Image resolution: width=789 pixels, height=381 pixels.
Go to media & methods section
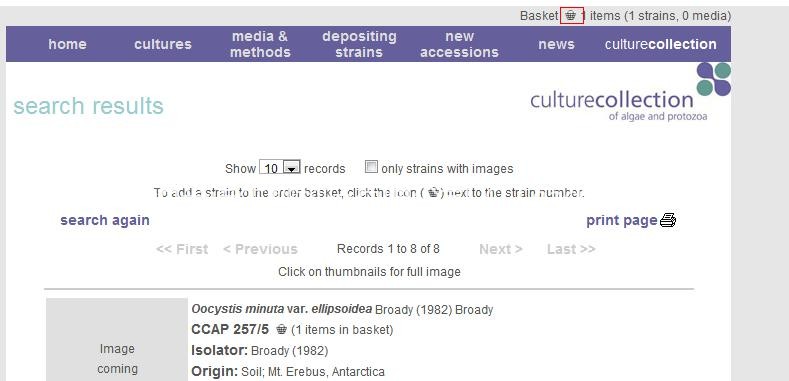(x=260, y=44)
